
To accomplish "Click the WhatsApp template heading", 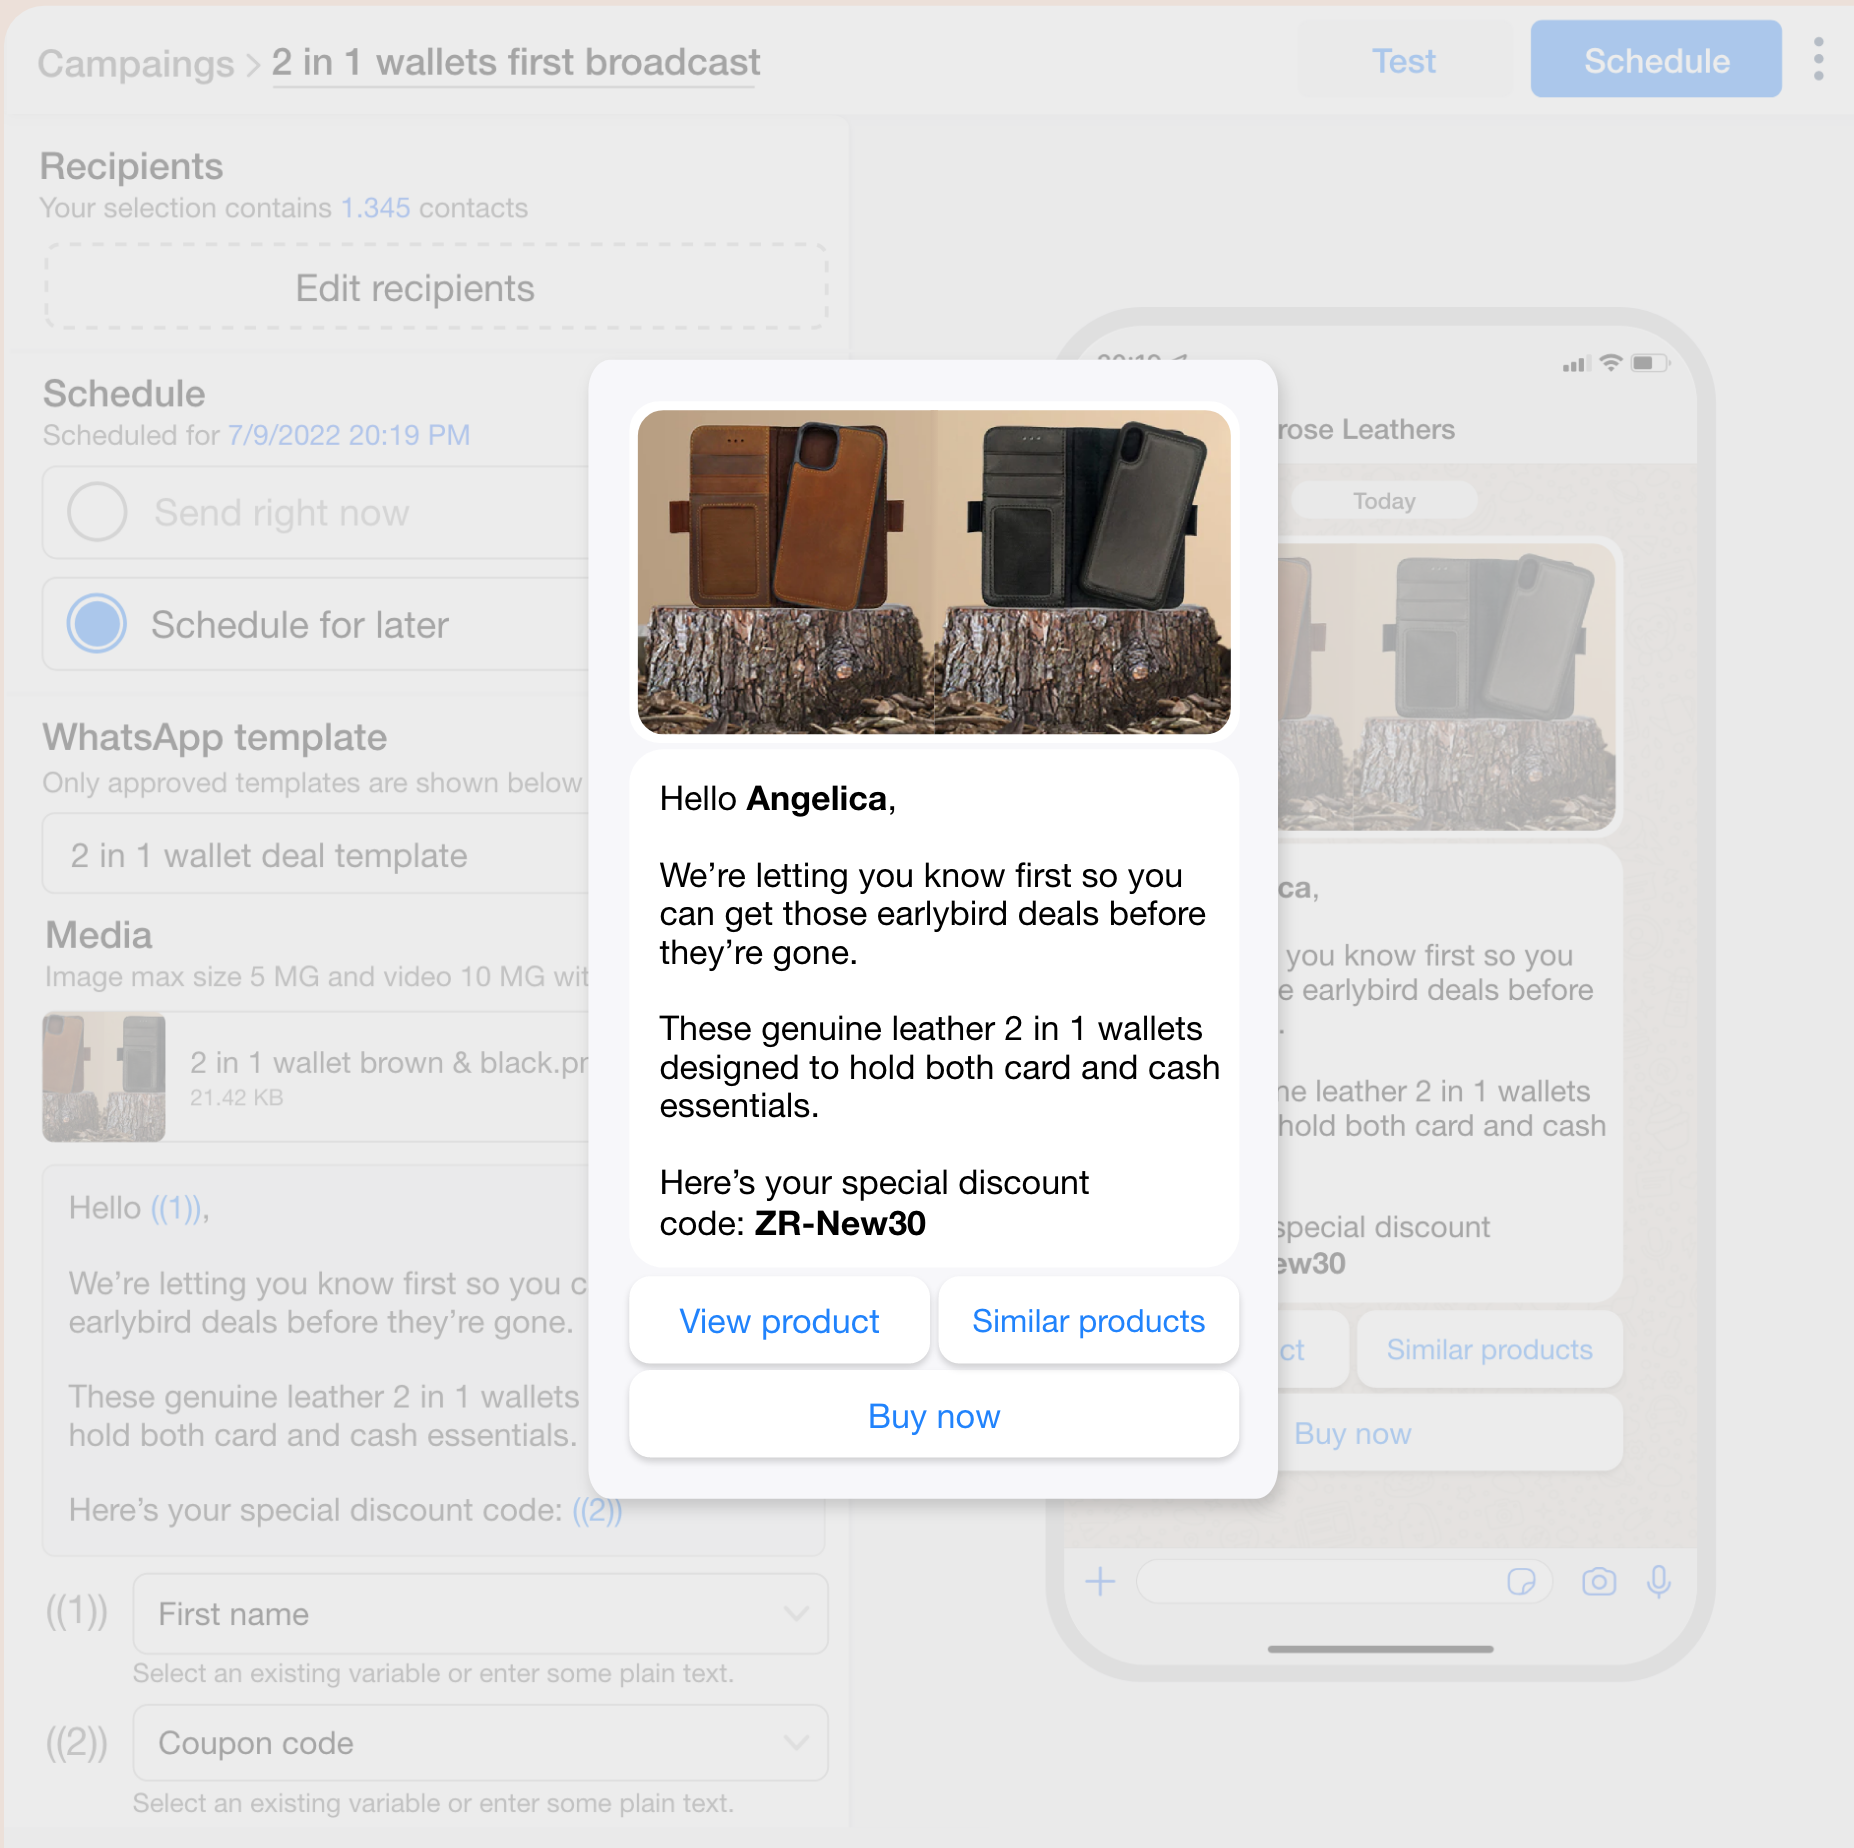I will click(215, 737).
